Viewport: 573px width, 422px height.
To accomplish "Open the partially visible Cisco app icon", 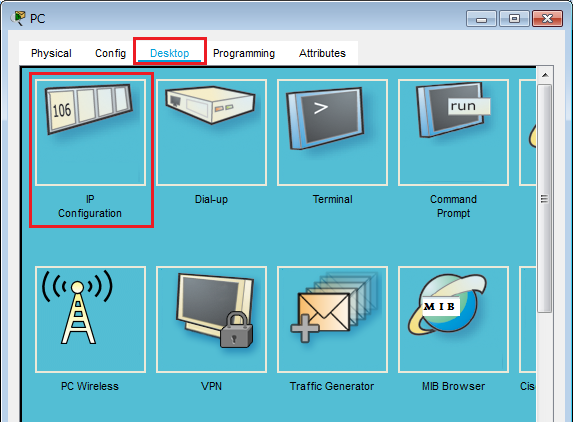I will (528, 320).
